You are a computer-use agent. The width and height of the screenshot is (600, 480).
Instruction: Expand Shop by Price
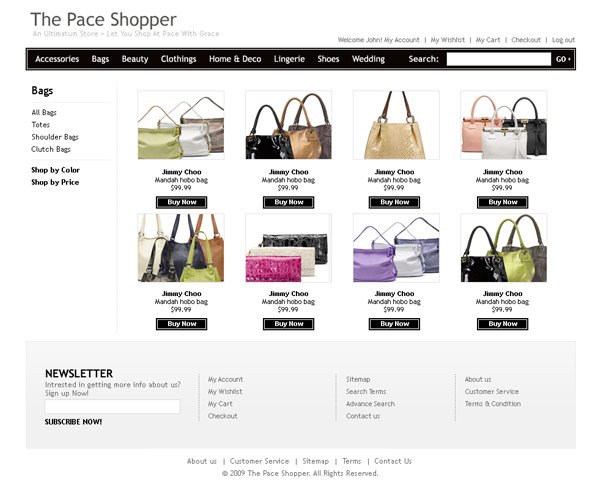pos(55,182)
